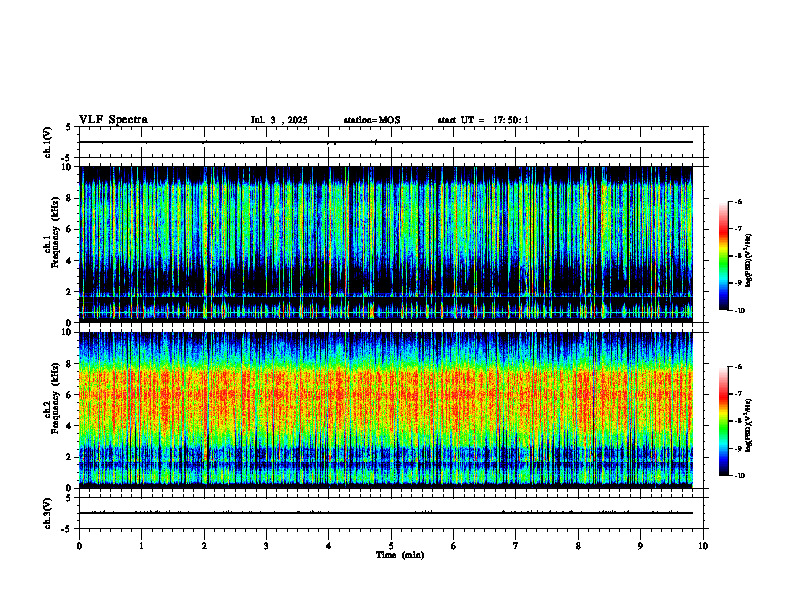The height and width of the screenshot is (612, 792).
Task: Click the -8 label on ch.1 color bar
Action: (738, 256)
